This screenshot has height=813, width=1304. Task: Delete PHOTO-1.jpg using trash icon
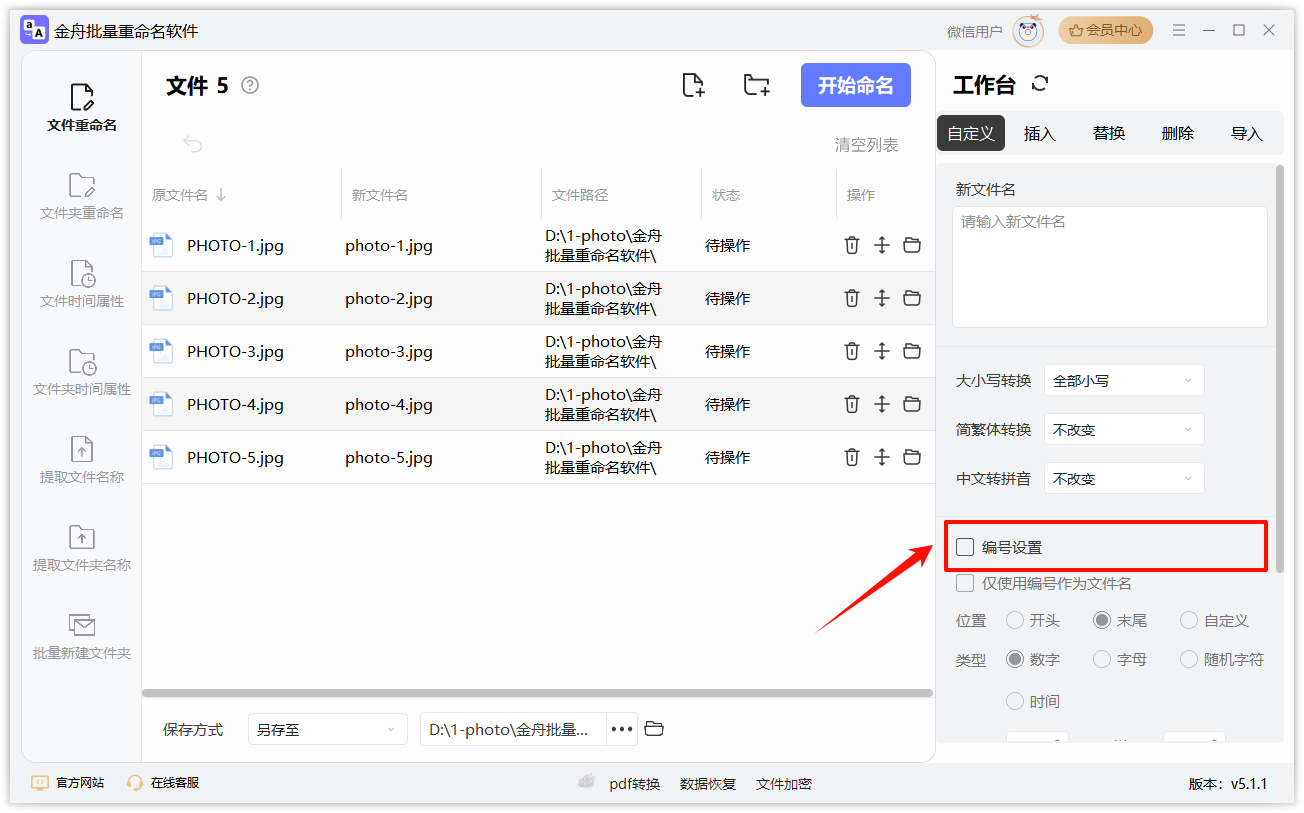[x=852, y=245]
